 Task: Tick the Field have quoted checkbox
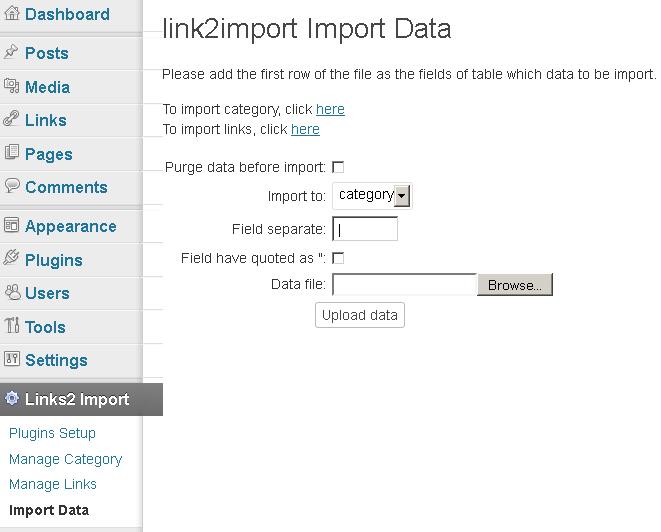point(338,258)
